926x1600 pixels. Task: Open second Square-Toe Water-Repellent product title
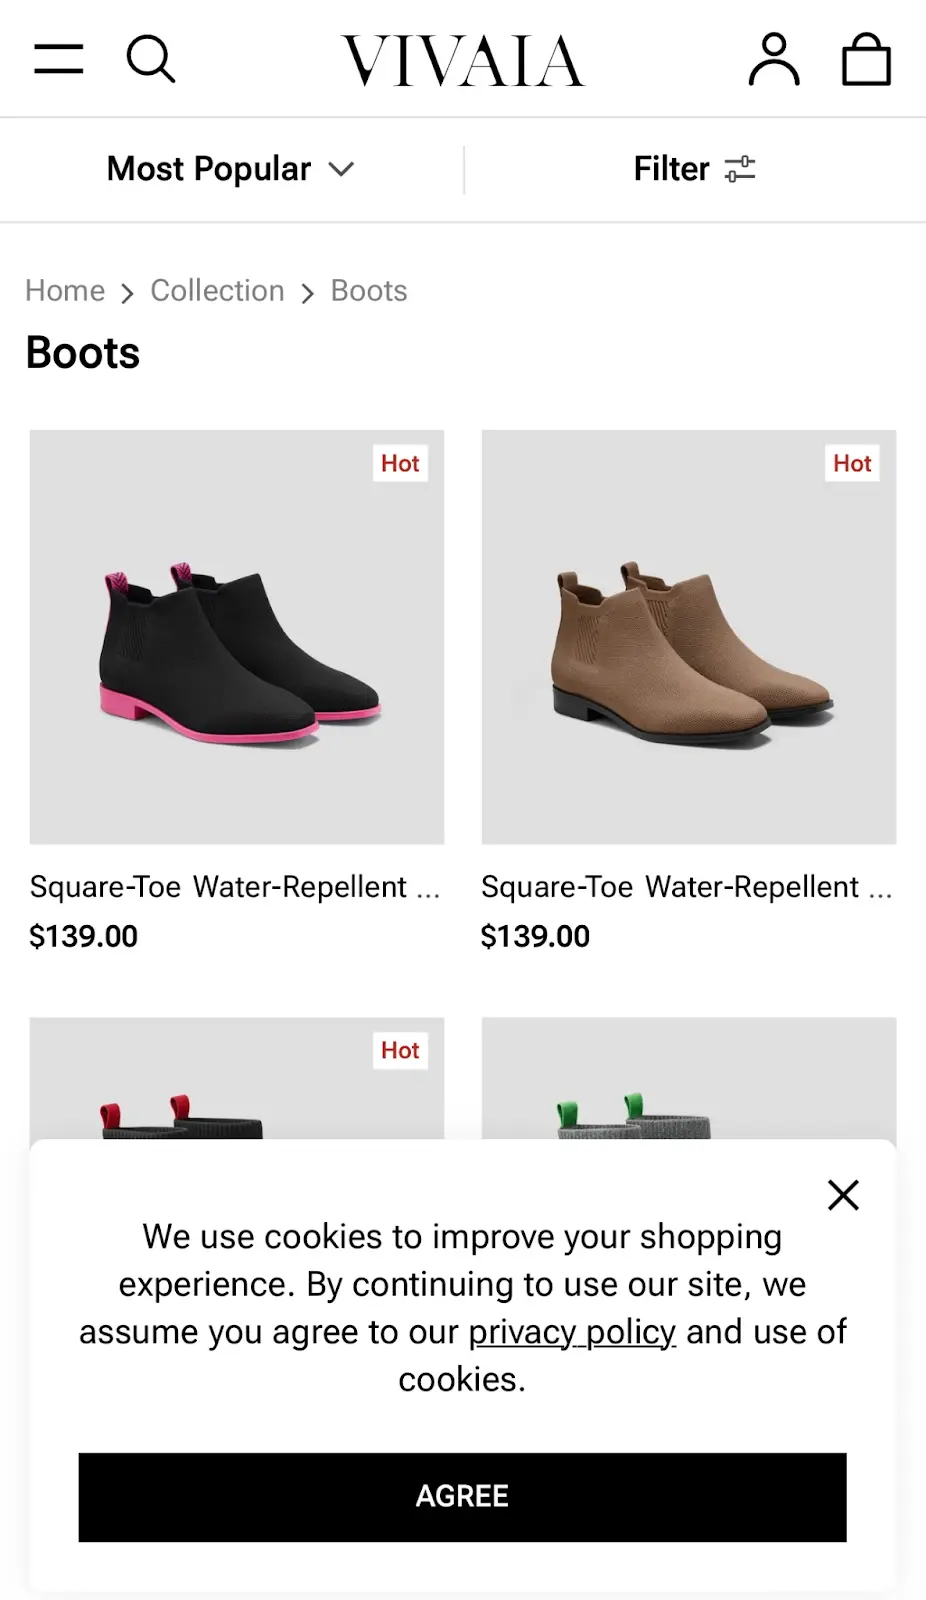pyautogui.click(x=687, y=887)
